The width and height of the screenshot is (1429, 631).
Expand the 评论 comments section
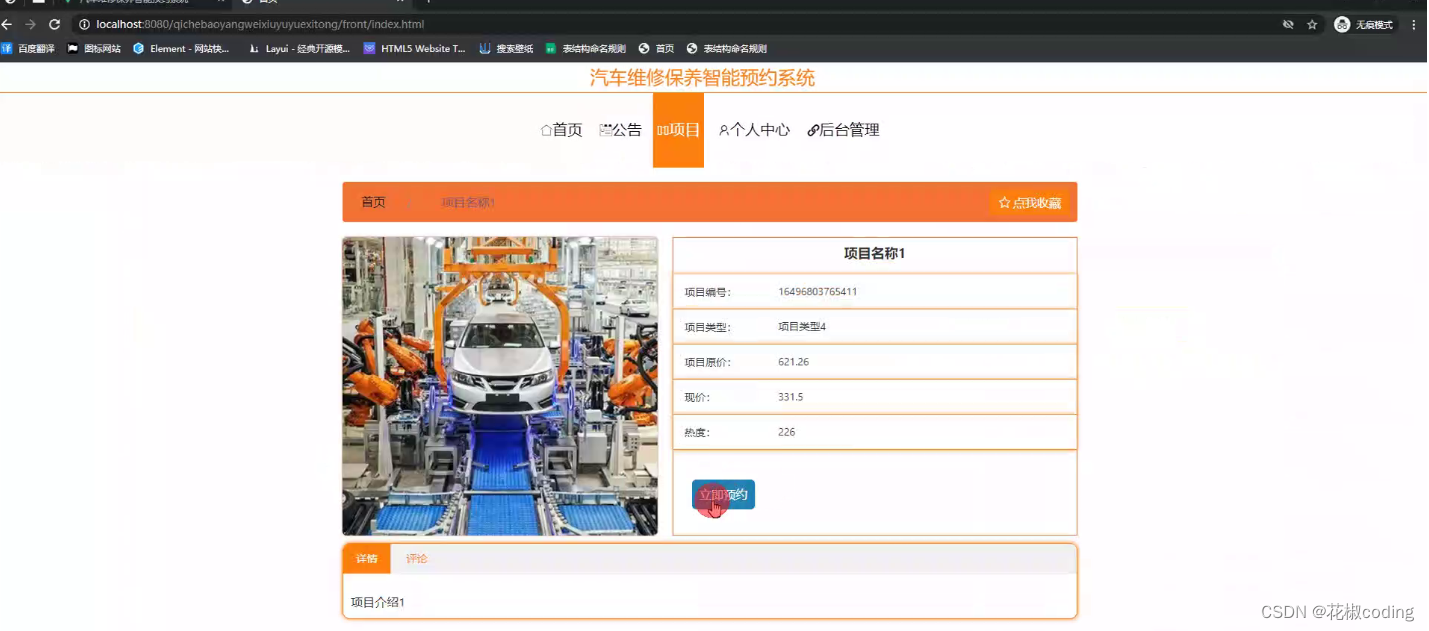click(x=417, y=558)
